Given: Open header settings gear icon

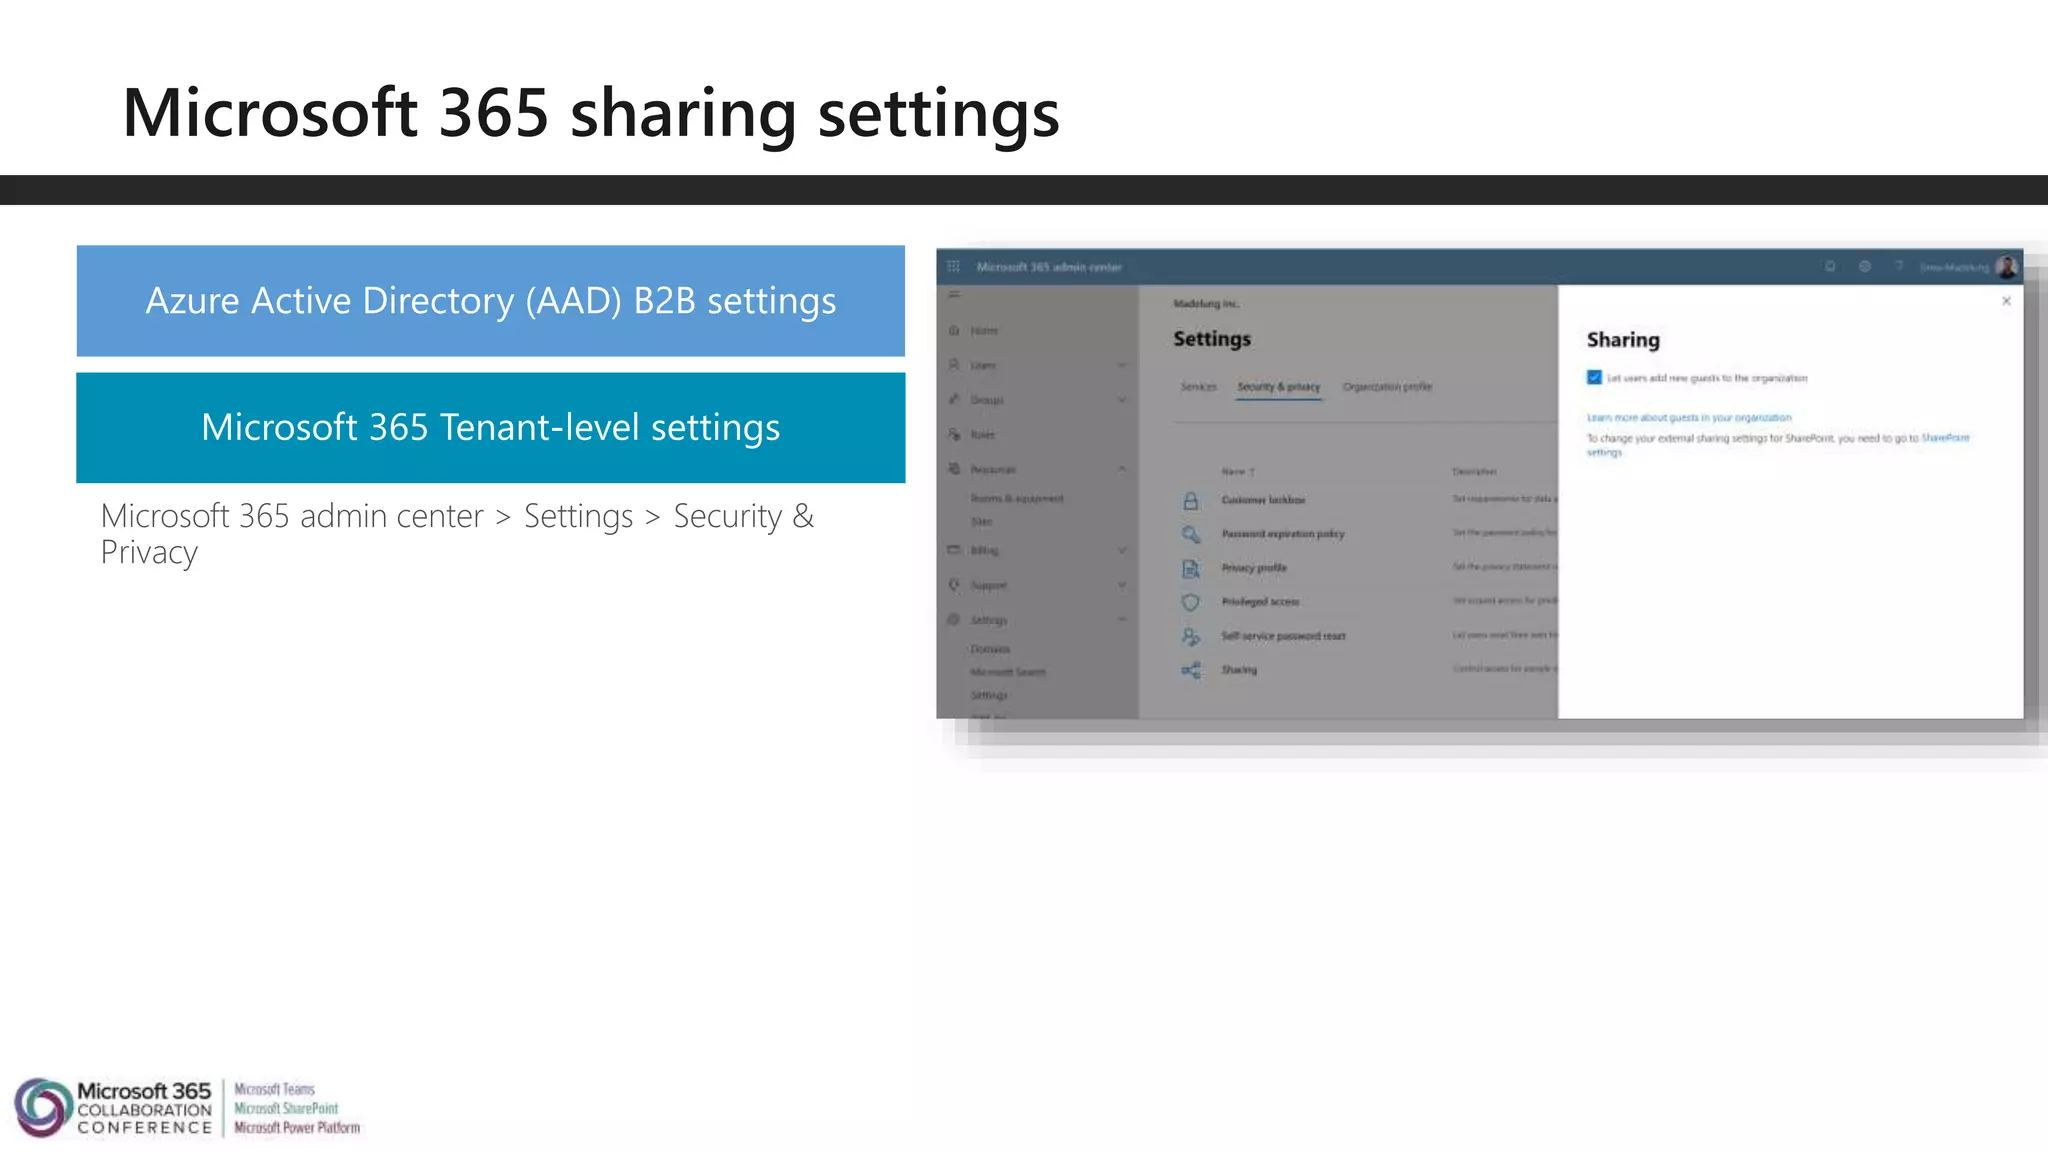Looking at the screenshot, I should click(1865, 267).
